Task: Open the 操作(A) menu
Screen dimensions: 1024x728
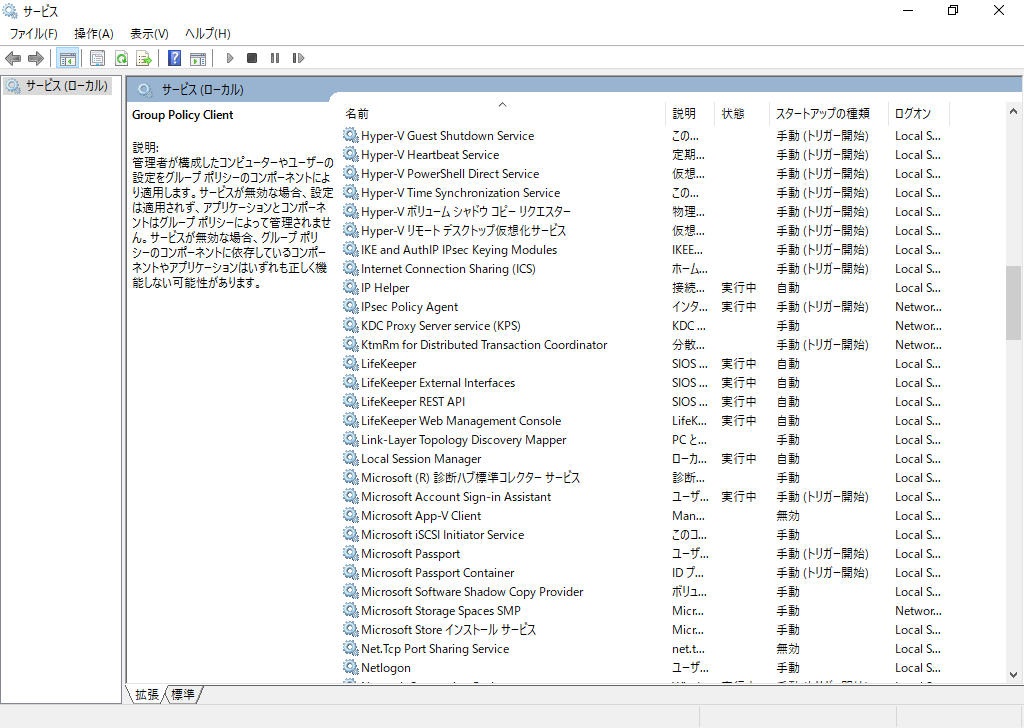Action: [x=94, y=33]
